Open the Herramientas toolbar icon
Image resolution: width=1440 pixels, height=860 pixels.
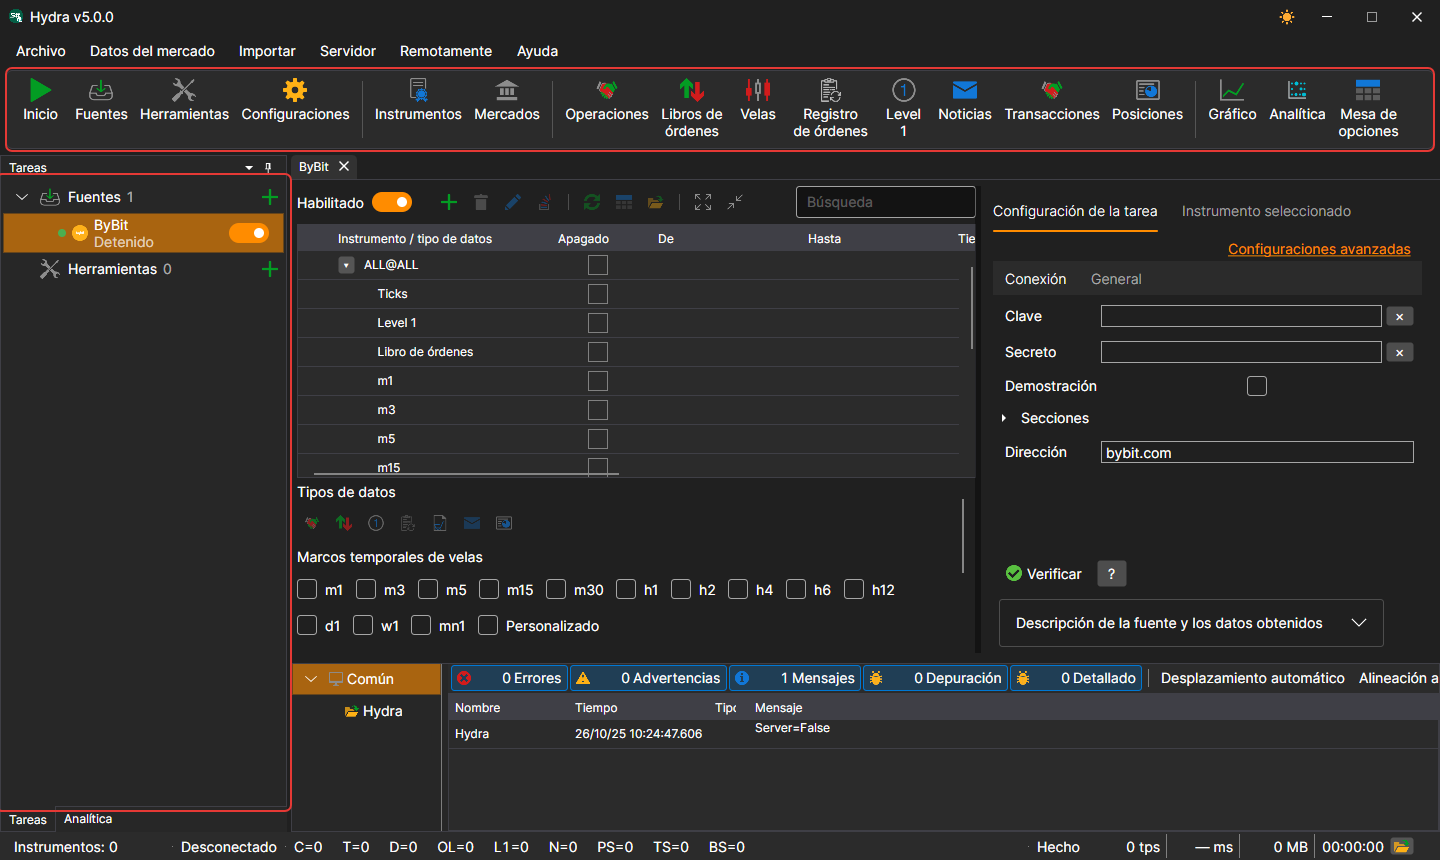point(184,90)
